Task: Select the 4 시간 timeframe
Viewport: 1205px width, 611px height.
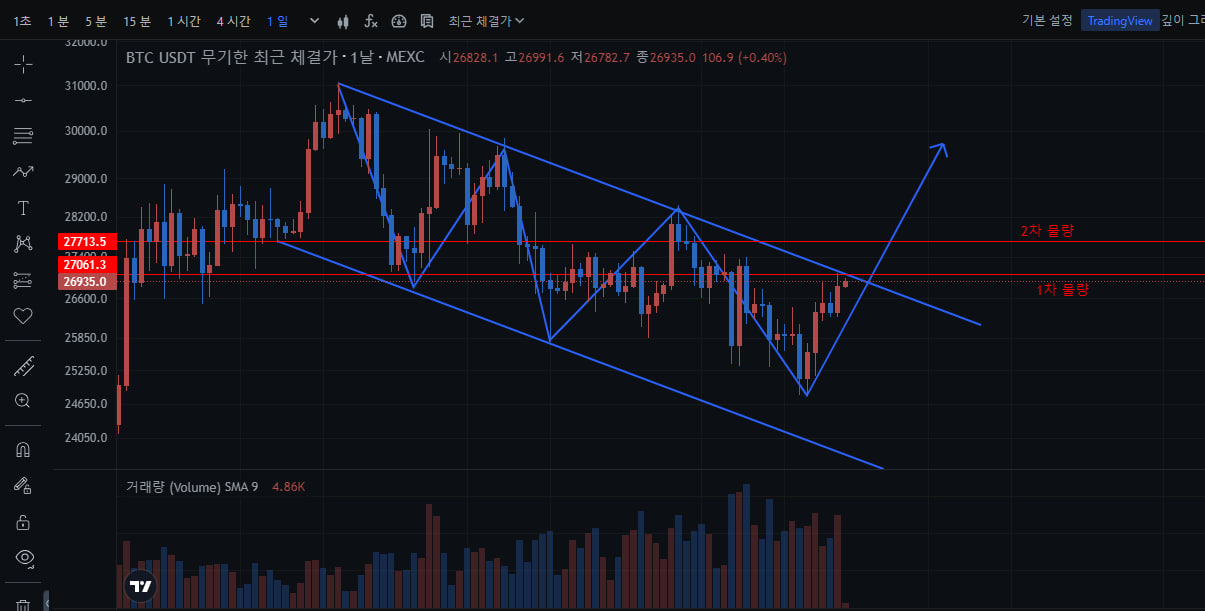Action: coord(233,21)
